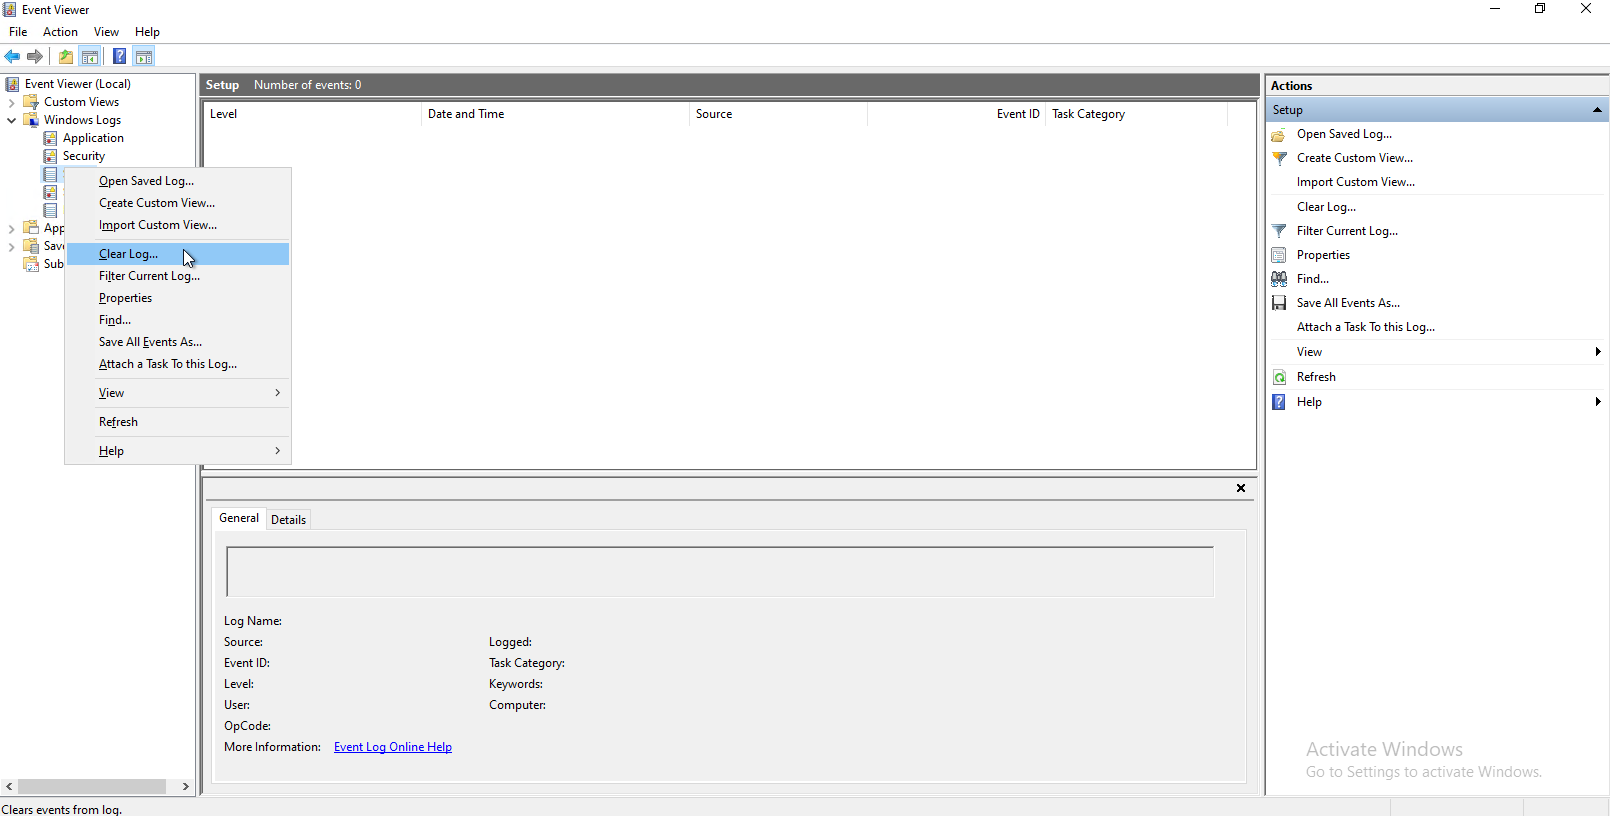
Task: Choose Import Custom View... in context menu
Action: pos(178,225)
